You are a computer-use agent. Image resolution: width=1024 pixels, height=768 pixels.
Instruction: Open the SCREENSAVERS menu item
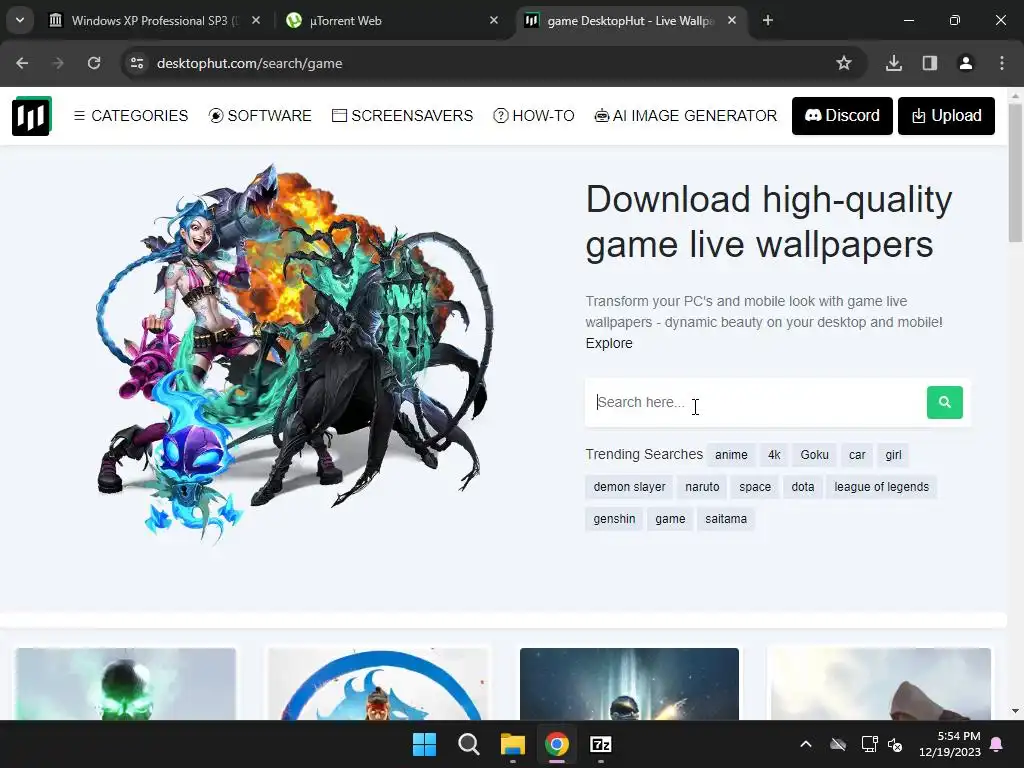pos(402,116)
